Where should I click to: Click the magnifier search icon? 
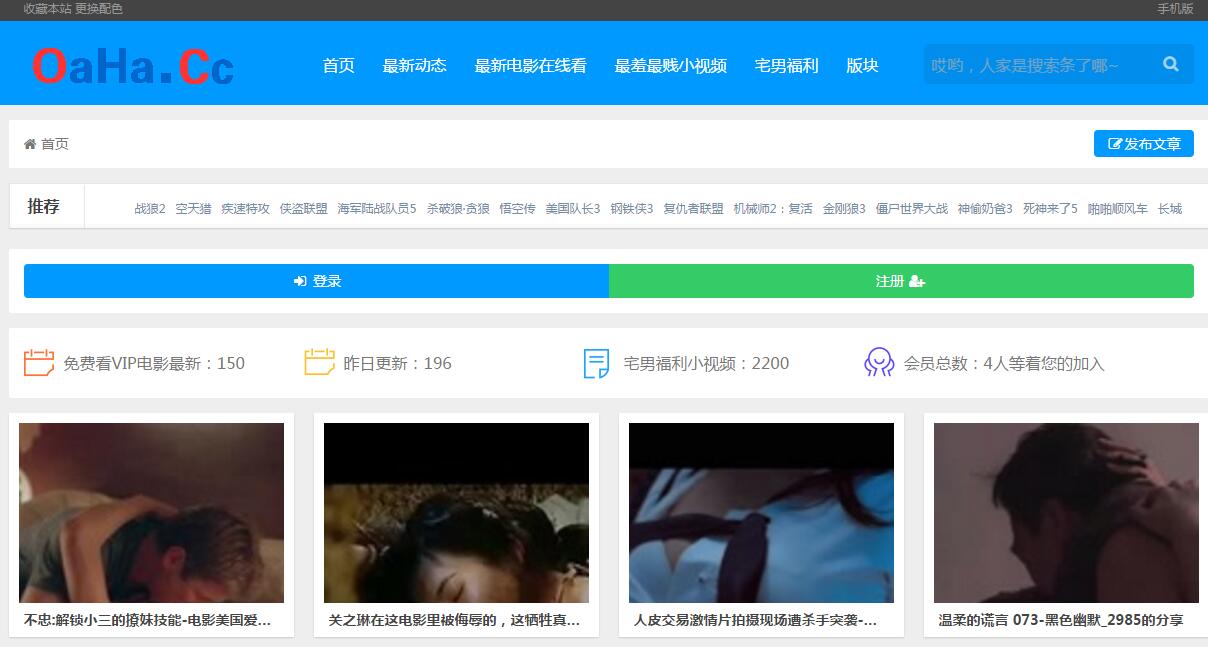[x=1171, y=64]
